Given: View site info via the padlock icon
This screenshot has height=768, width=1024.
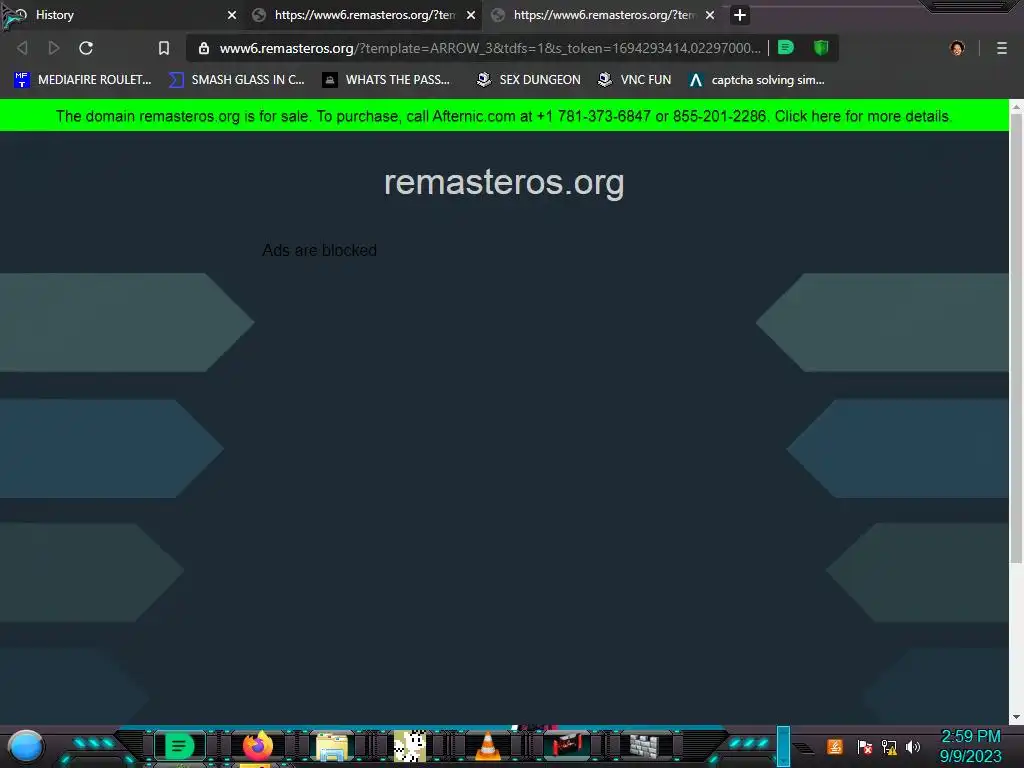Looking at the screenshot, I should [x=204, y=48].
